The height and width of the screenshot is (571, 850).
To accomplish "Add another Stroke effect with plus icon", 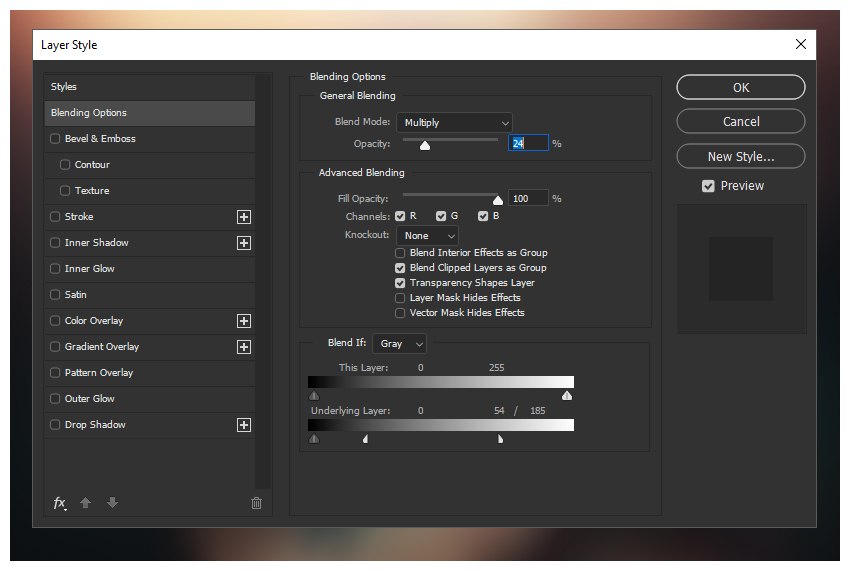I will point(244,217).
